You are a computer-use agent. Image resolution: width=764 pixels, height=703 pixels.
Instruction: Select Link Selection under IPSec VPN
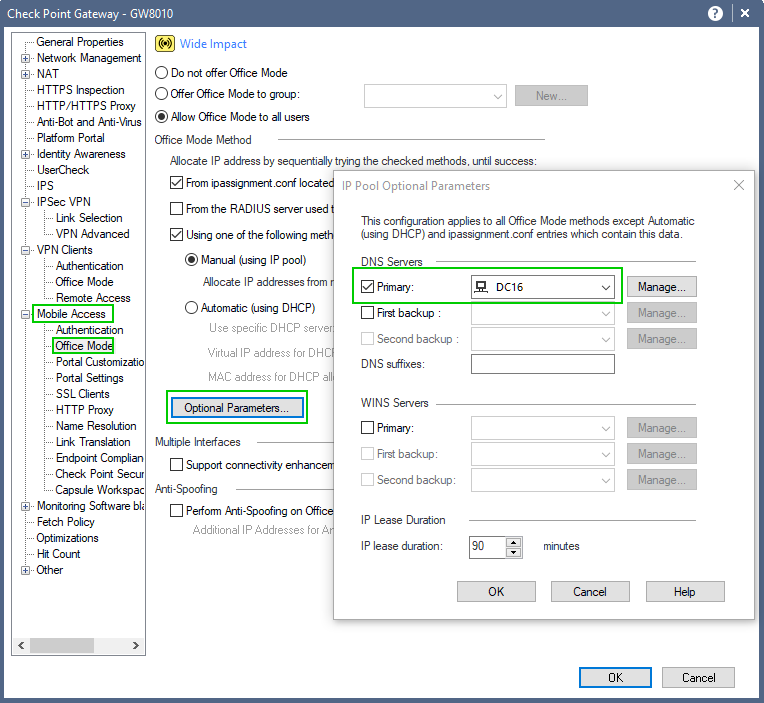point(89,218)
